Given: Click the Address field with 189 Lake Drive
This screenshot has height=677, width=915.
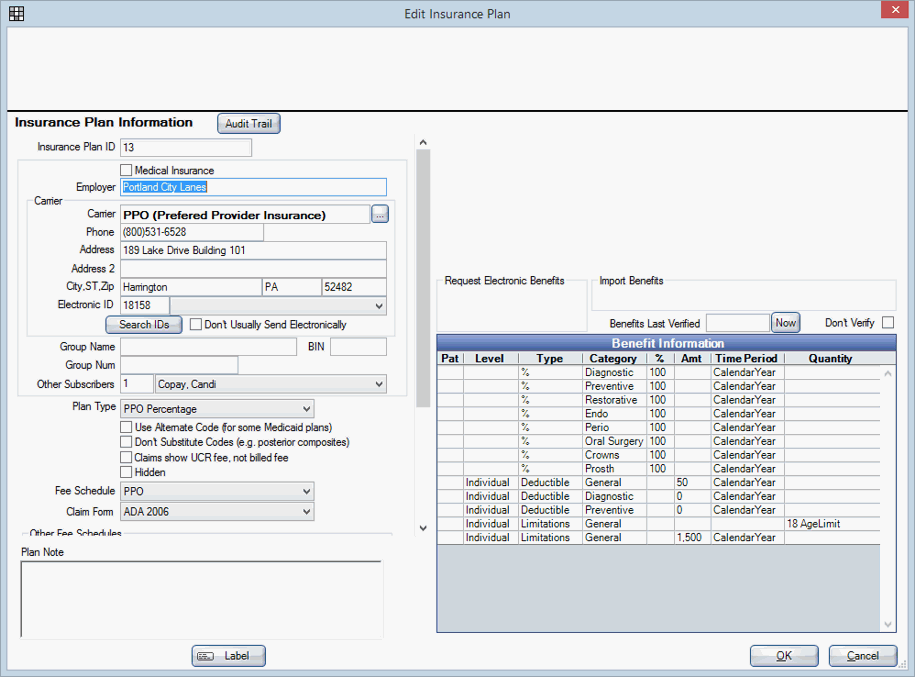Looking at the screenshot, I should click(x=253, y=250).
